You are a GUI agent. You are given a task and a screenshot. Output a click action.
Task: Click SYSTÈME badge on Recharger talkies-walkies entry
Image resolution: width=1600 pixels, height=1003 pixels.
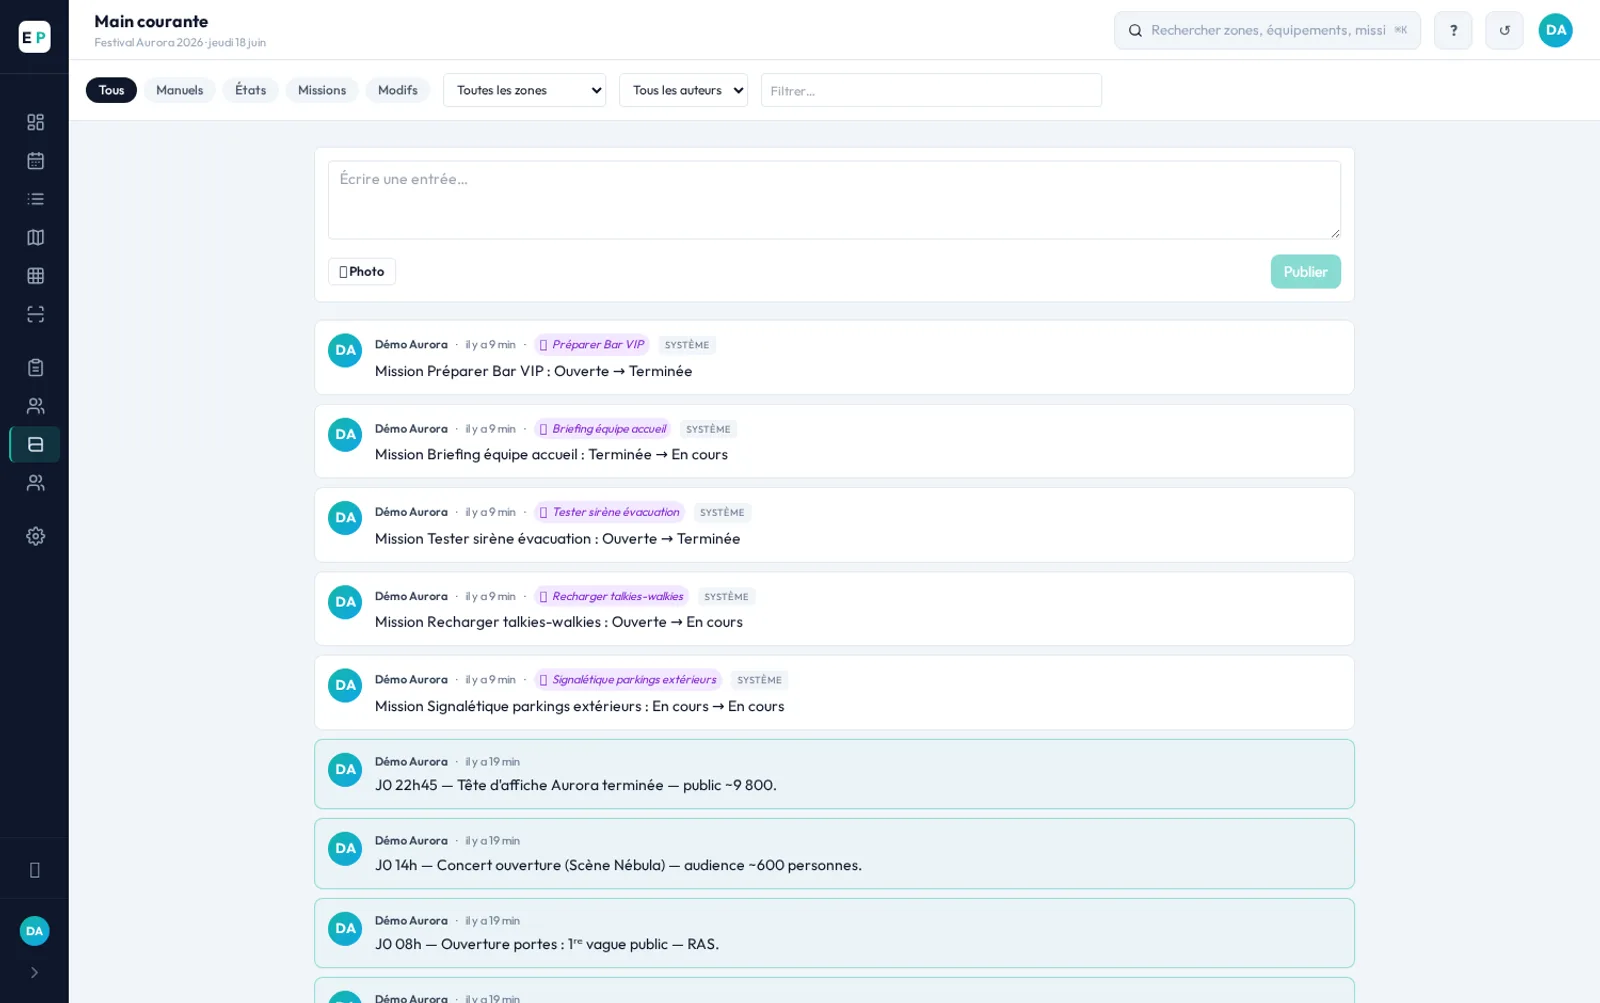[726, 596]
